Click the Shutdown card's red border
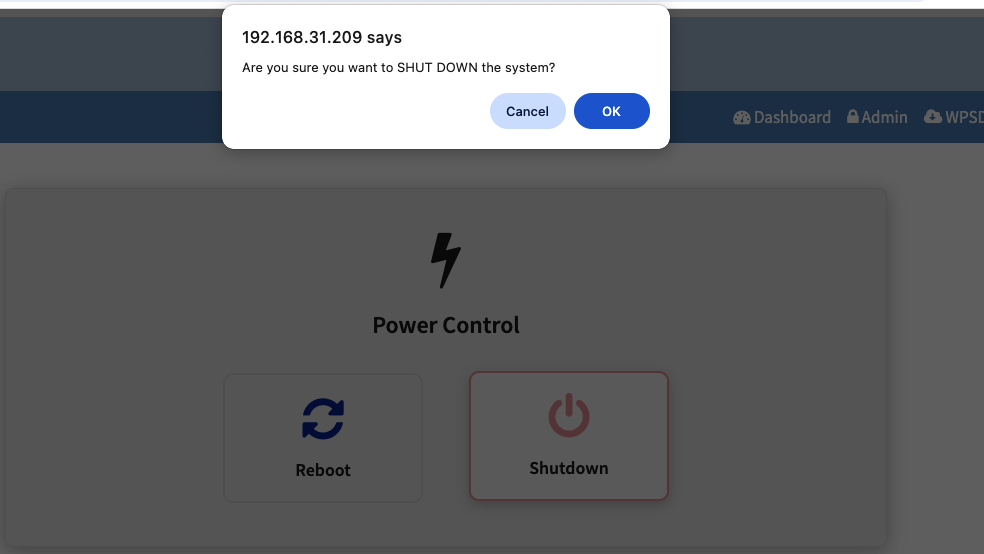The height and width of the screenshot is (554, 984). click(471, 435)
